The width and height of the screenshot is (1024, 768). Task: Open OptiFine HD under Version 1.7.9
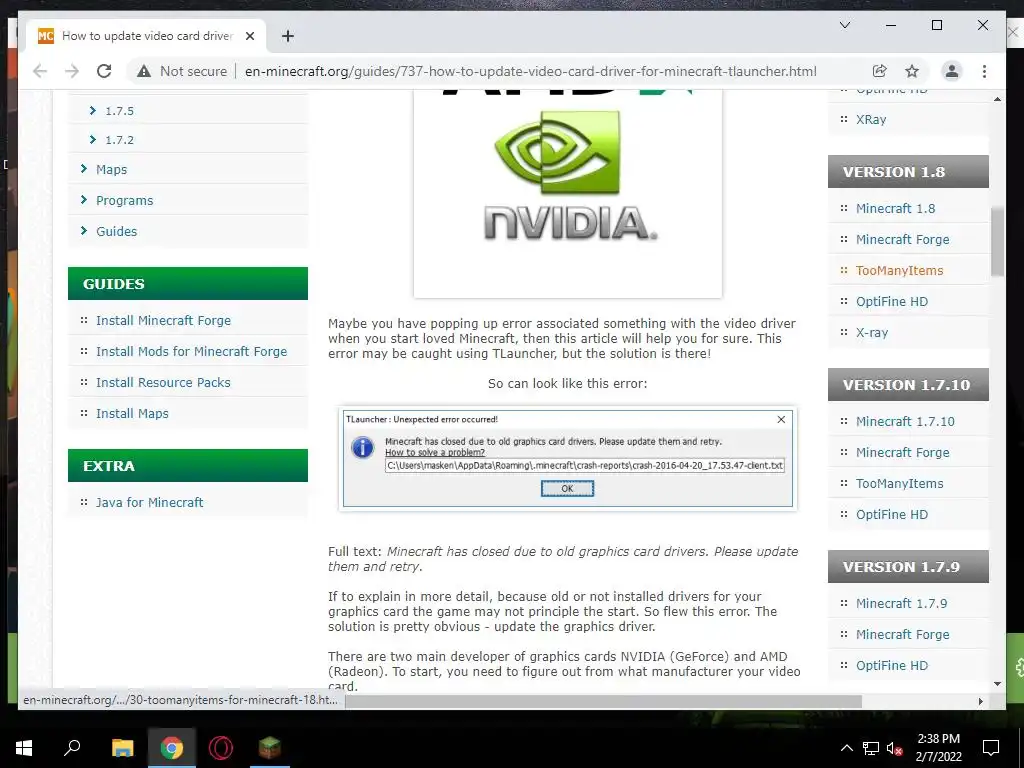pyautogui.click(x=891, y=665)
